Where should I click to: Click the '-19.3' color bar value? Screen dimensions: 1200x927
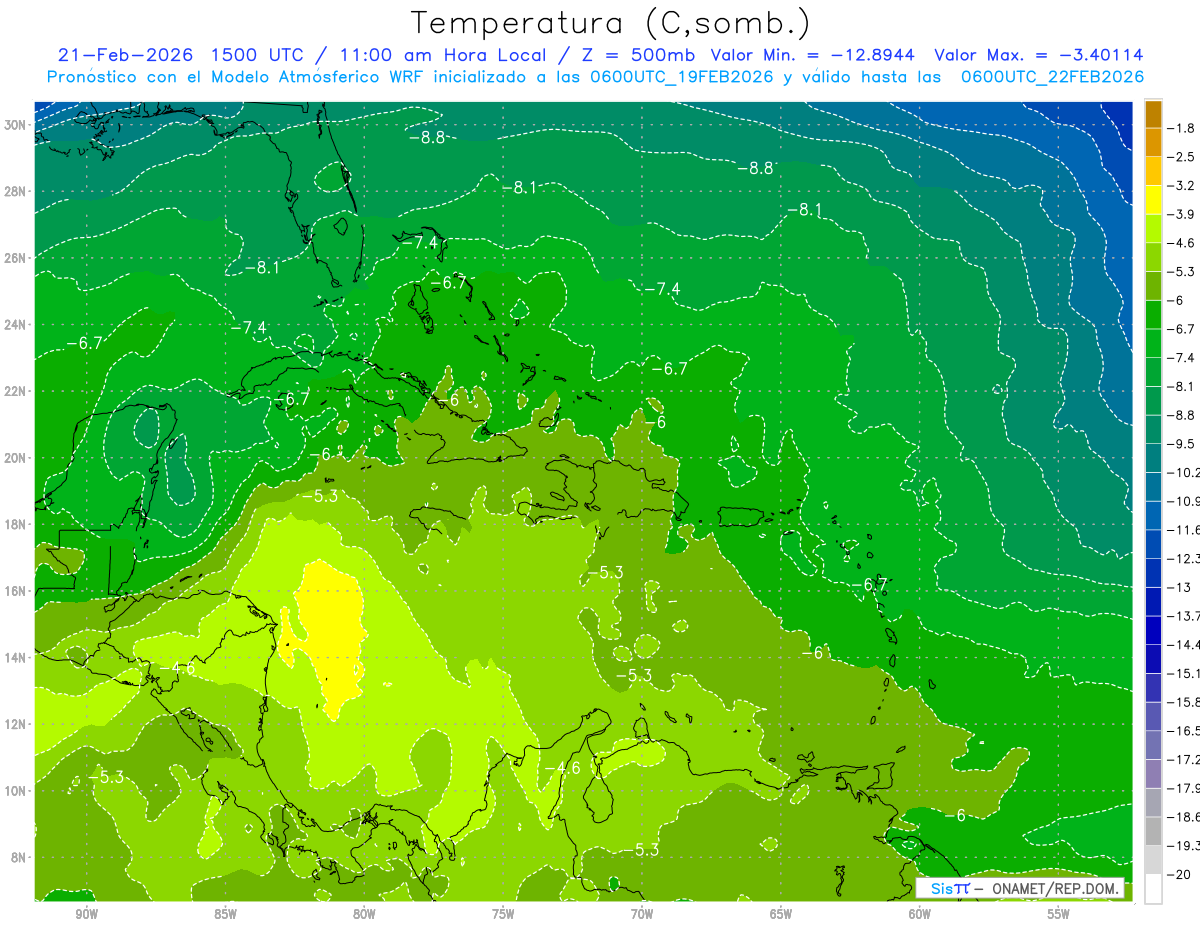click(x=1184, y=846)
